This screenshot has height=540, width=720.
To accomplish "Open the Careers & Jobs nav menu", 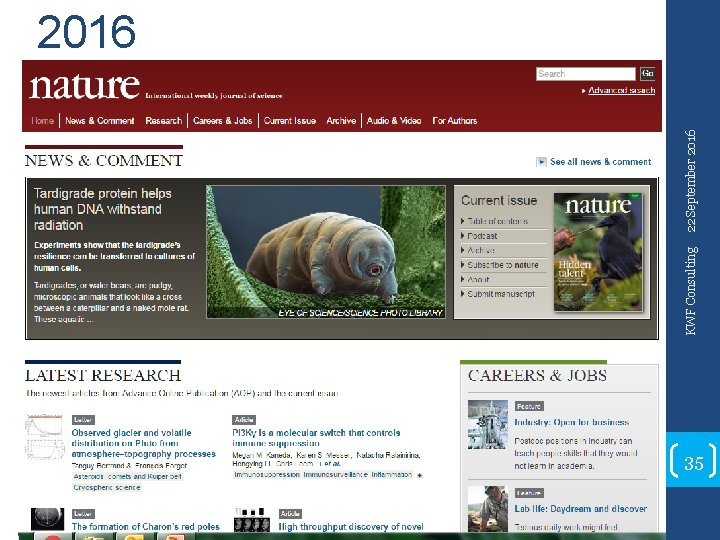I will click(222, 121).
